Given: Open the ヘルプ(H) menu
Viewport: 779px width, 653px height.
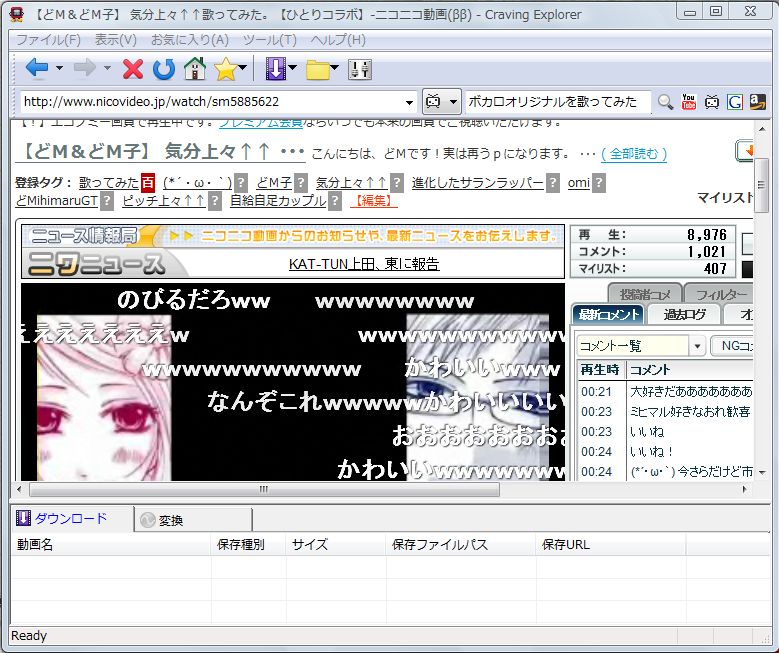Looking at the screenshot, I should [x=338, y=40].
